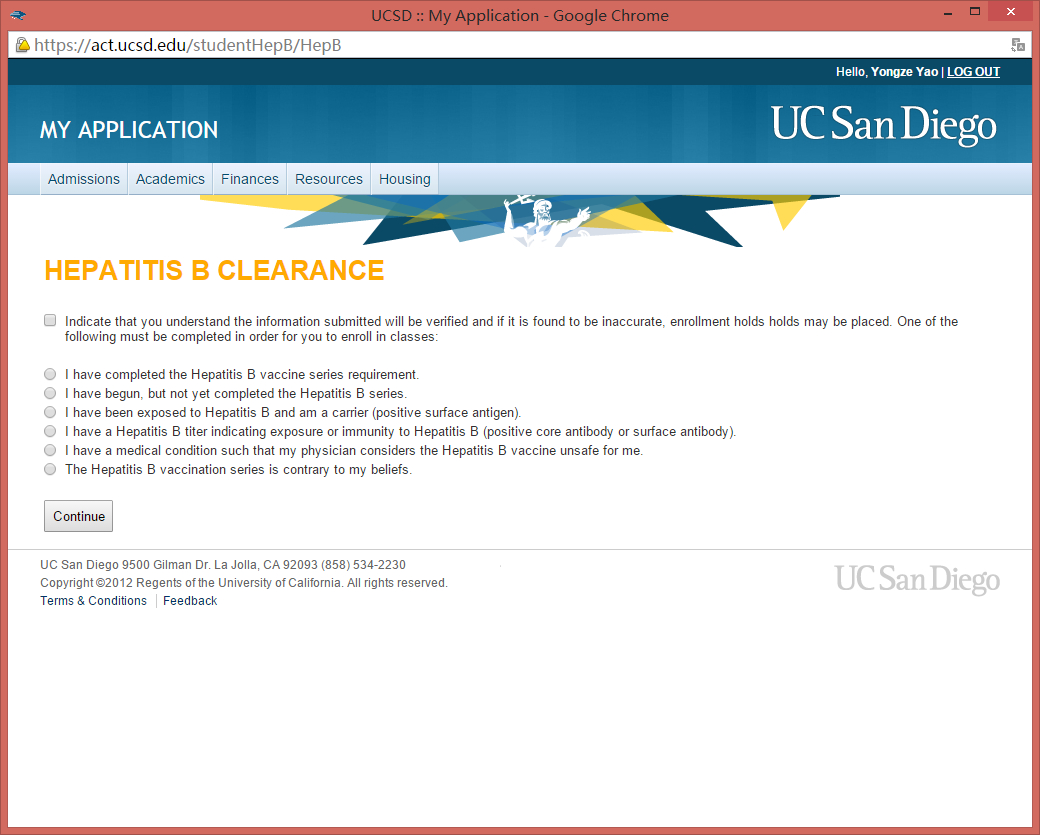Select 'Hepatitis B titer indicating exposure' option
Image resolution: width=1040 pixels, height=835 pixels.
click(x=50, y=431)
